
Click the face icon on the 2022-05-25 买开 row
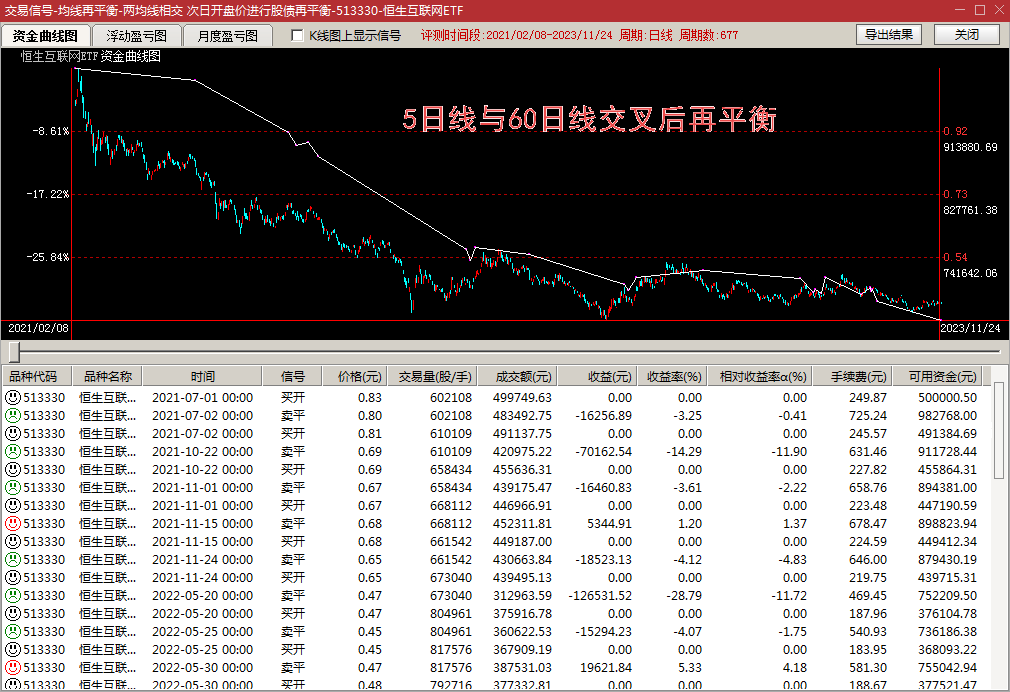click(x=13, y=649)
